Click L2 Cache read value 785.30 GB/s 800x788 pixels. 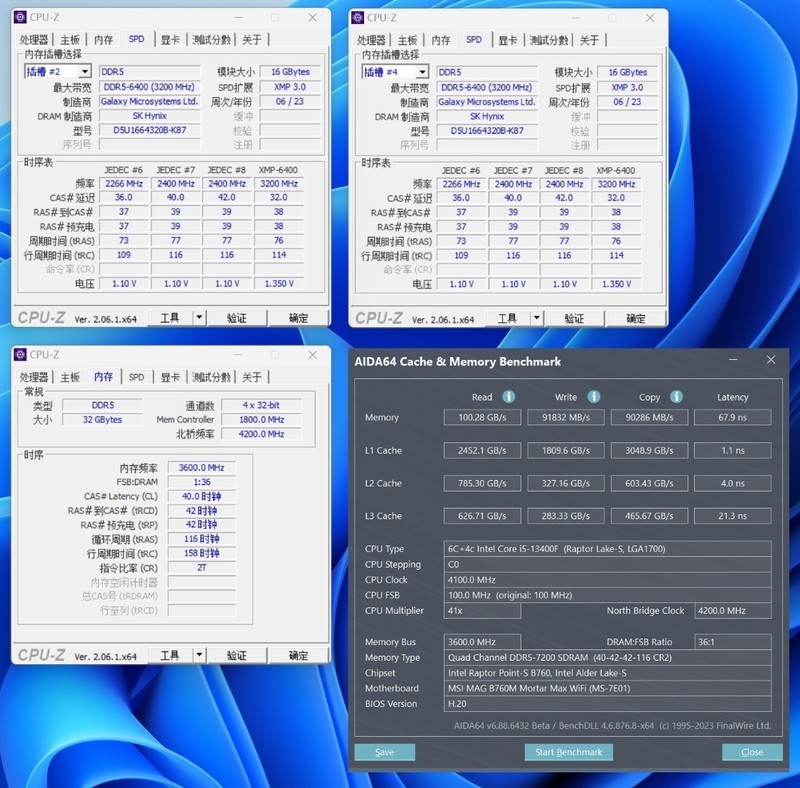(x=482, y=483)
